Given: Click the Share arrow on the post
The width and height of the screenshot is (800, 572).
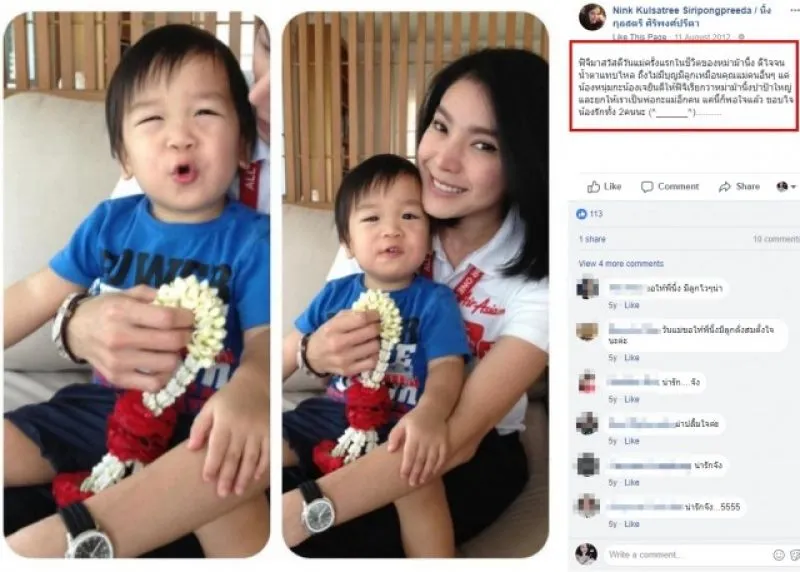Looking at the screenshot, I should click(x=739, y=187).
